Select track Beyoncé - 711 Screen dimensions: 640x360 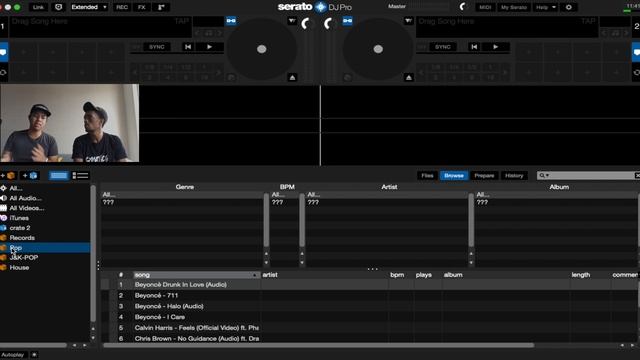click(x=156, y=296)
